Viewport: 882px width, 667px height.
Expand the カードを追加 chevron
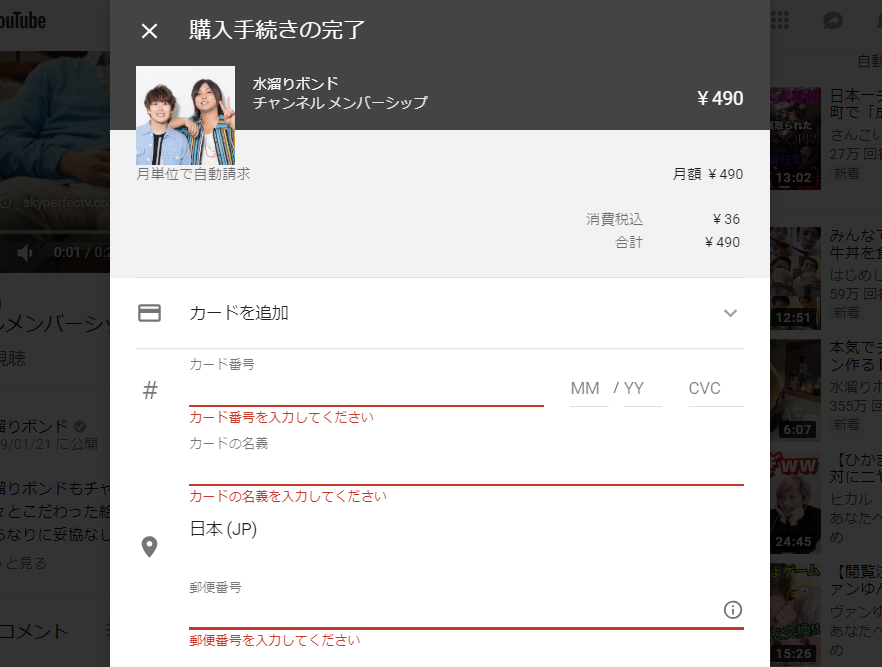[x=730, y=313]
